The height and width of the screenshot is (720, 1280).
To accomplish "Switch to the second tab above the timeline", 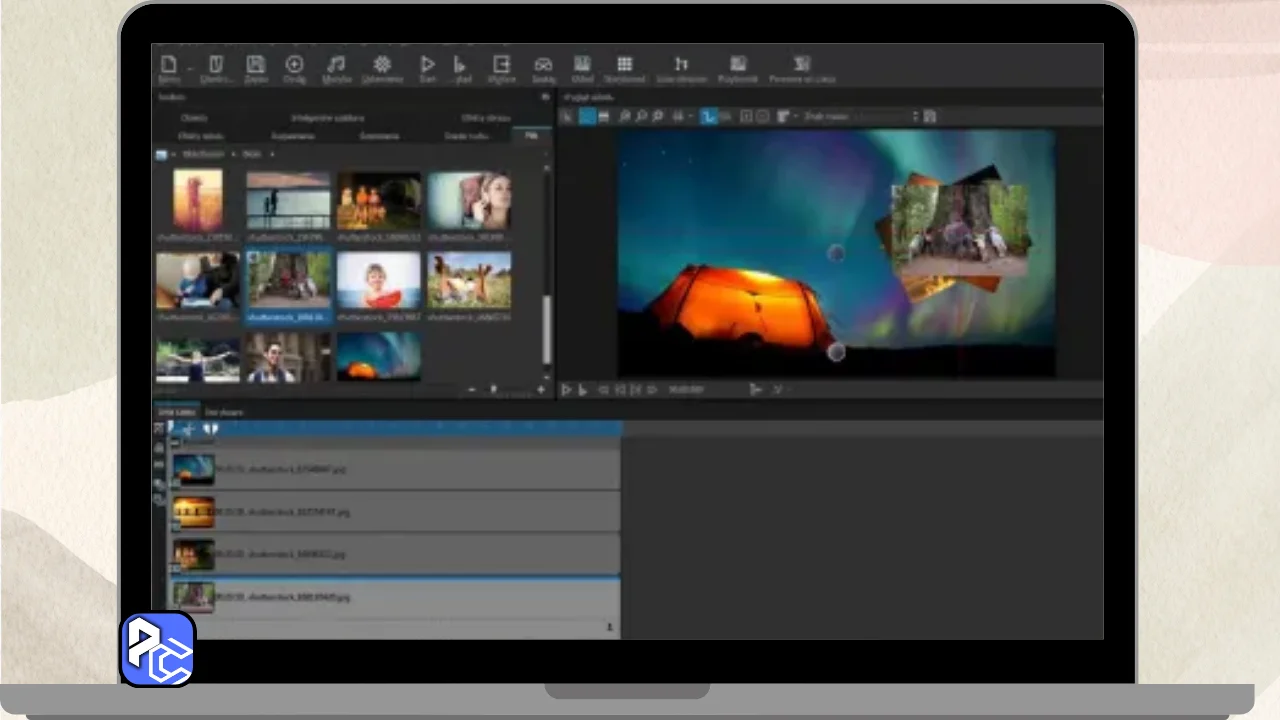I will point(224,412).
